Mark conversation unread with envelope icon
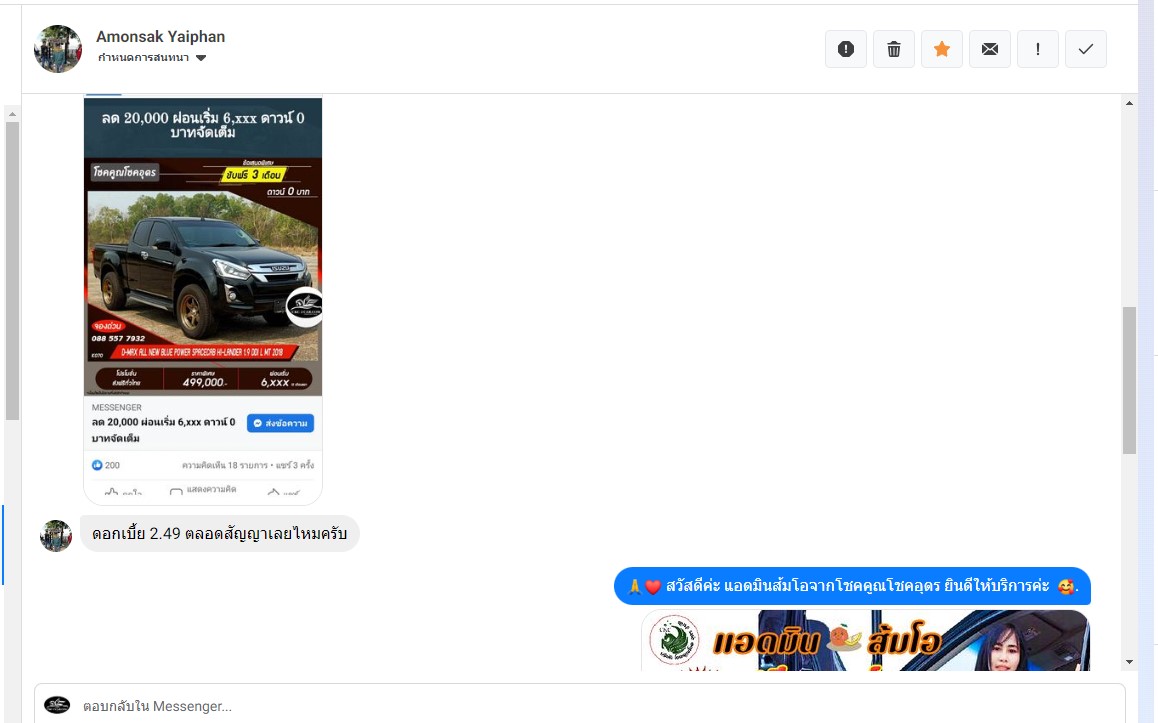 990,49
